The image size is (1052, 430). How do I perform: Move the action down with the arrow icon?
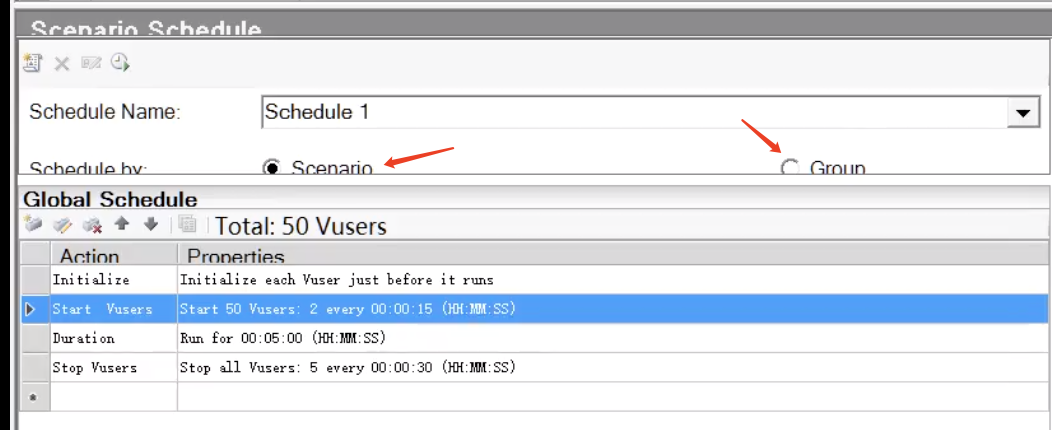click(151, 224)
